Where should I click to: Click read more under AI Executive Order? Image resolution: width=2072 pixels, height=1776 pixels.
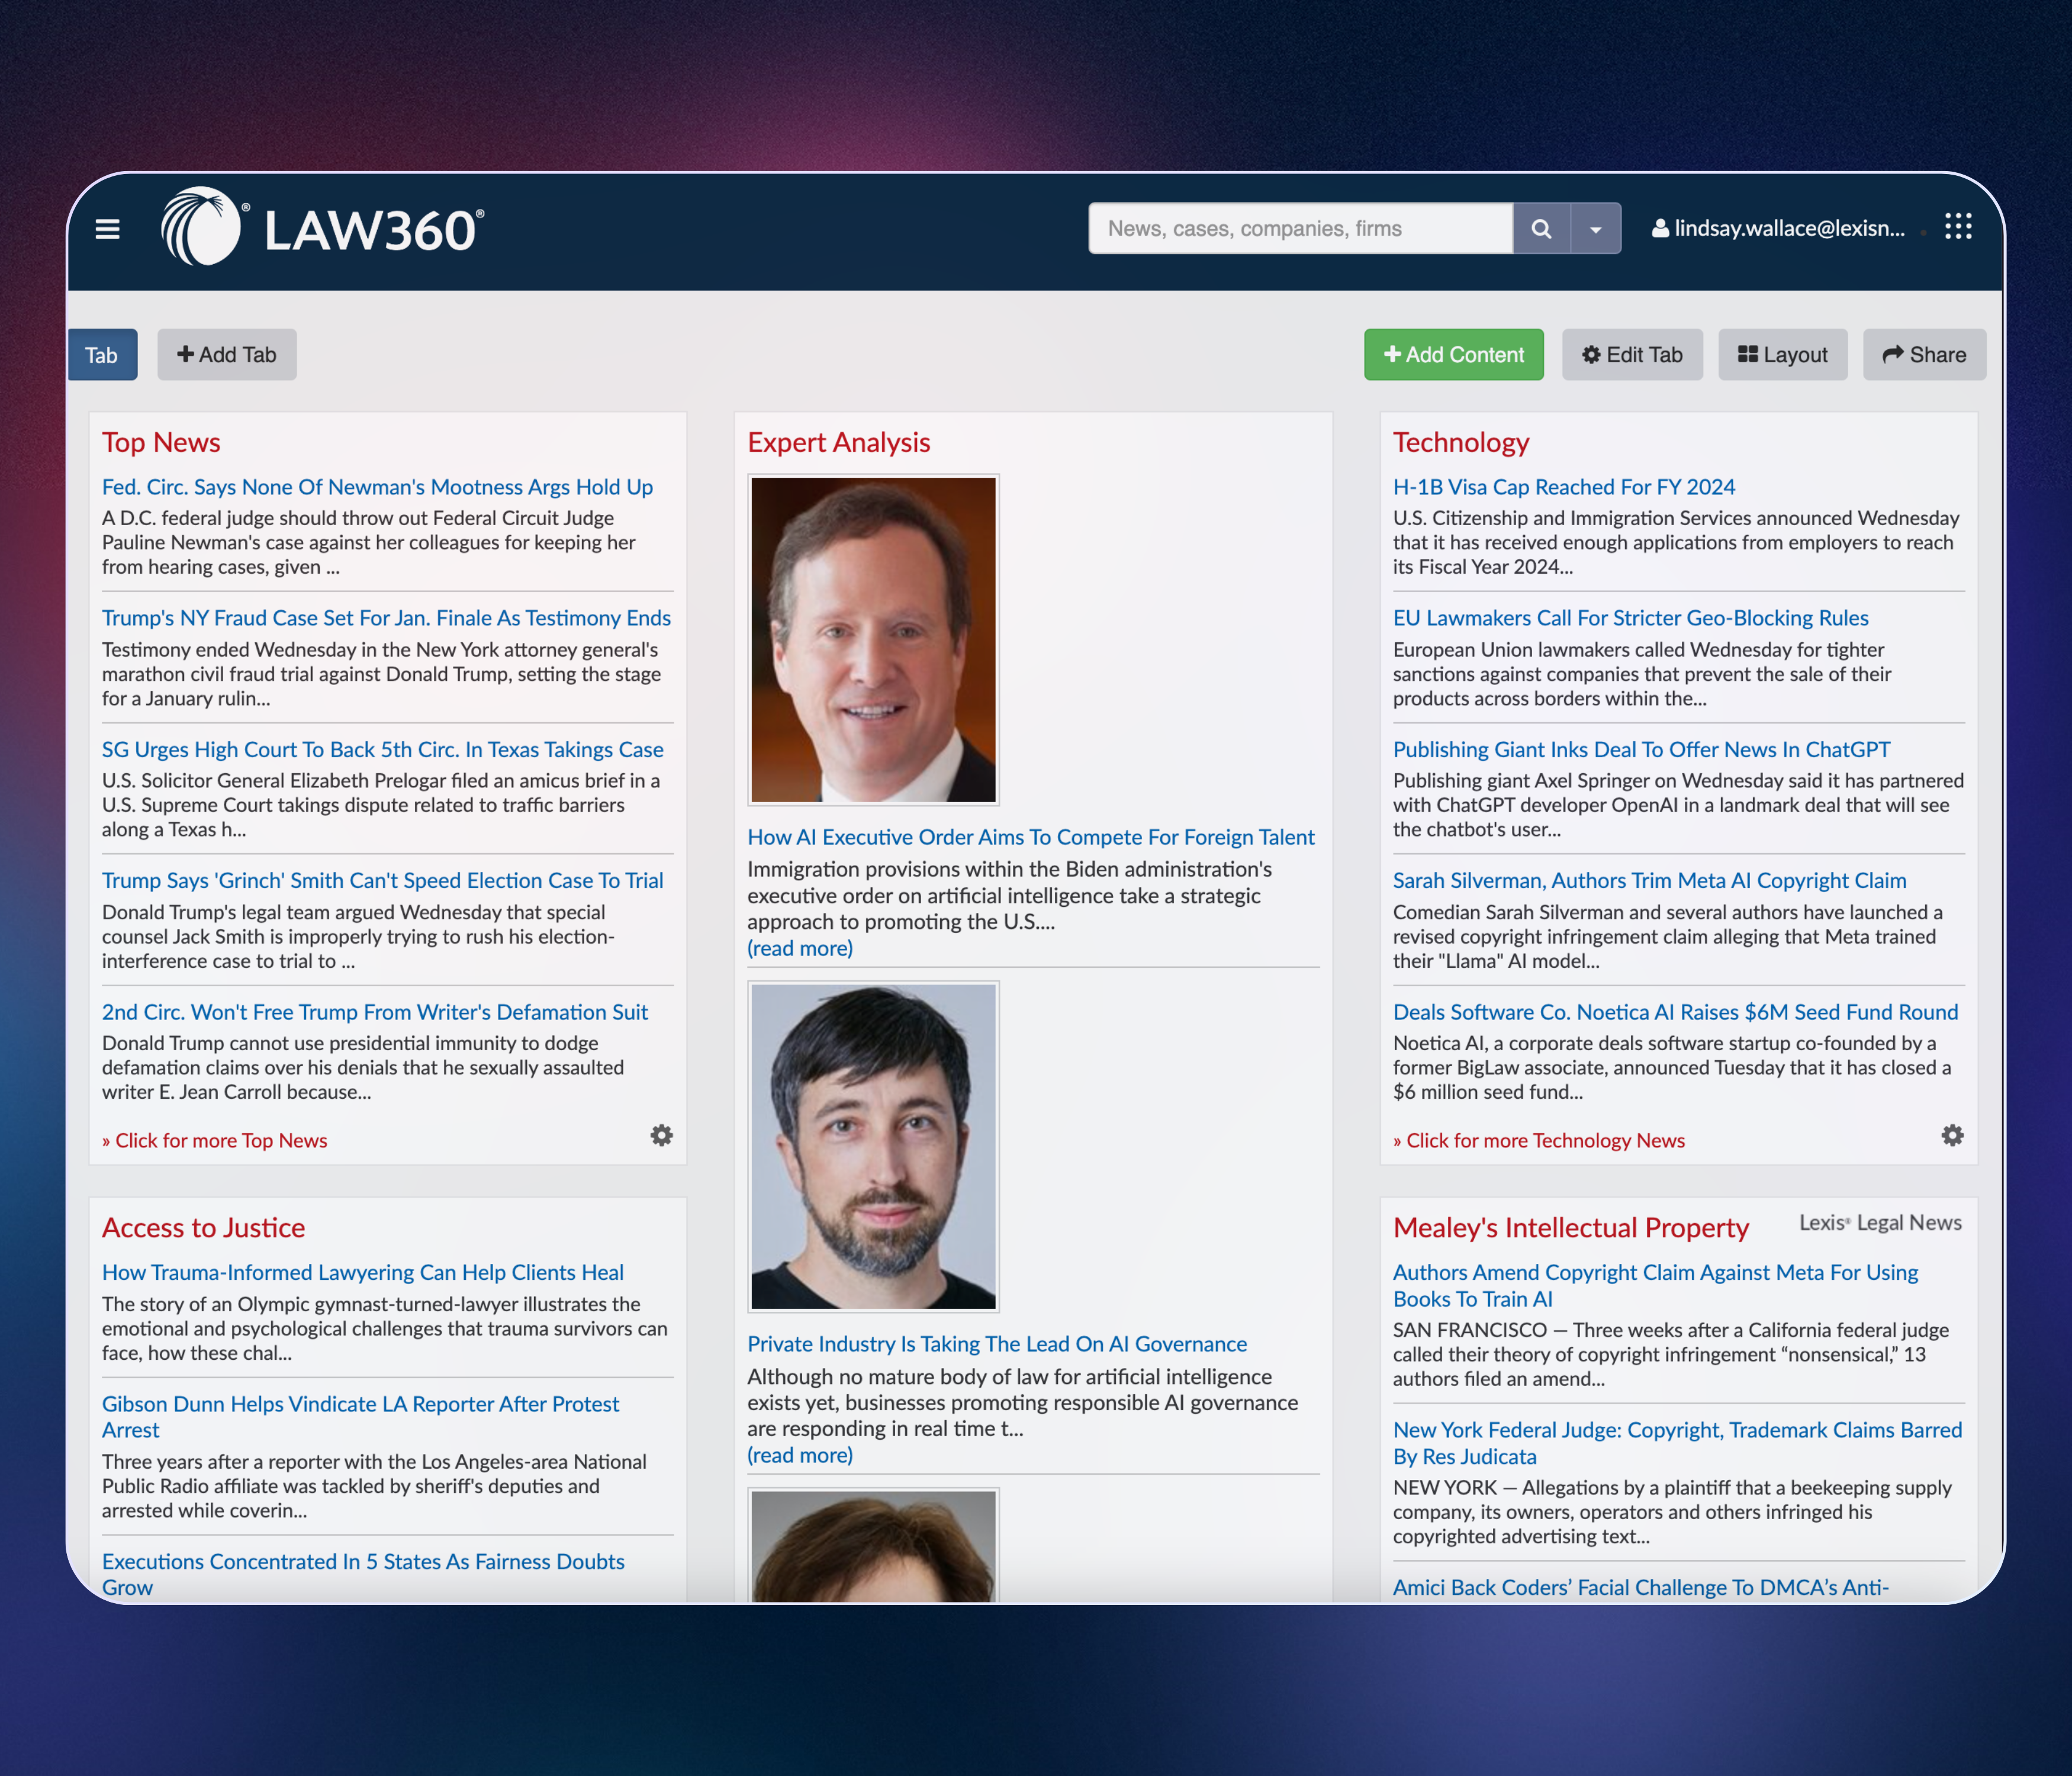(800, 948)
